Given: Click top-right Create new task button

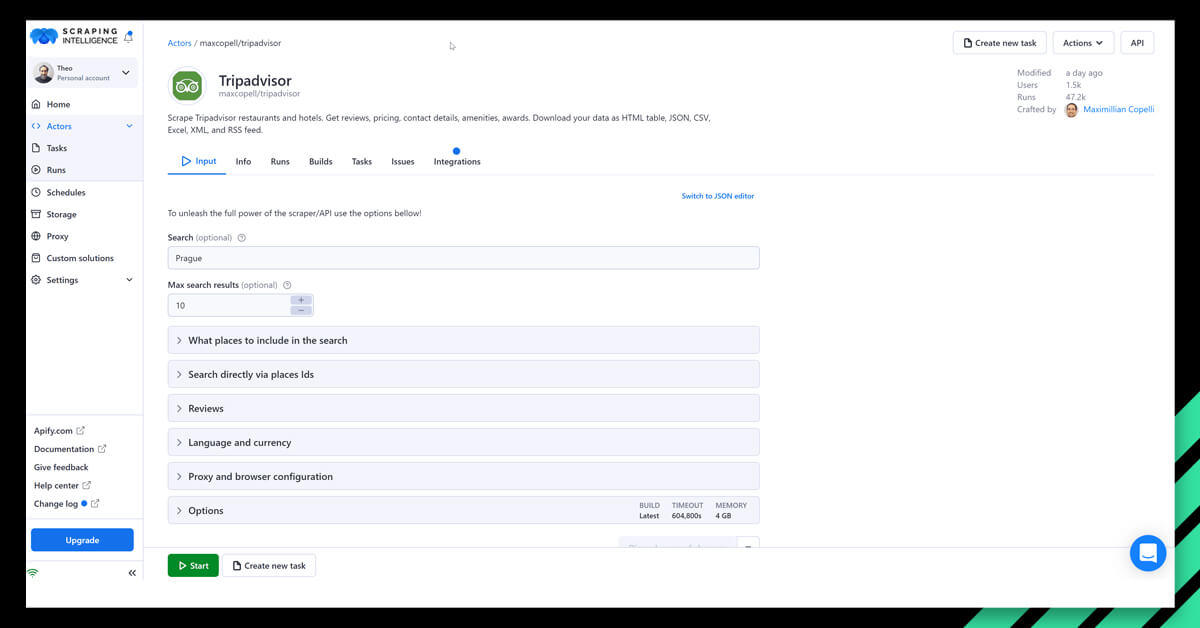Looking at the screenshot, I should [x=1000, y=43].
